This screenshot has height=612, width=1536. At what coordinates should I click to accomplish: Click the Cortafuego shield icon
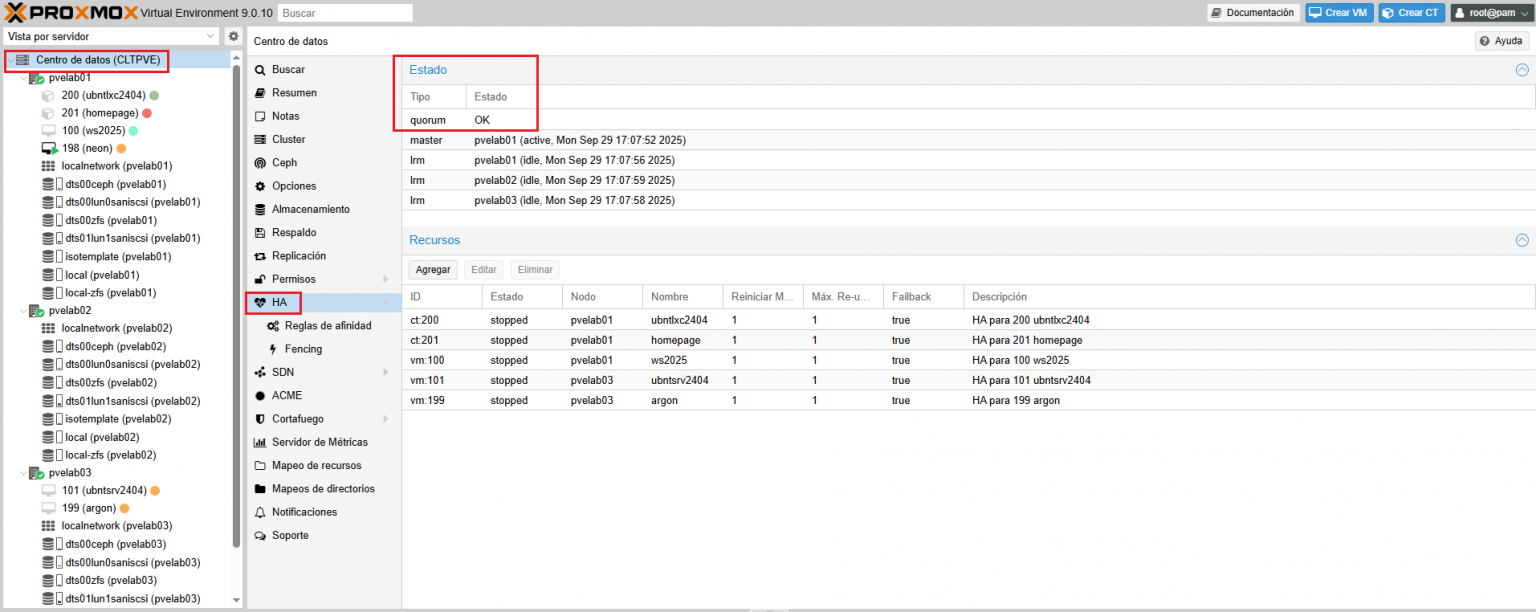[x=260, y=419]
